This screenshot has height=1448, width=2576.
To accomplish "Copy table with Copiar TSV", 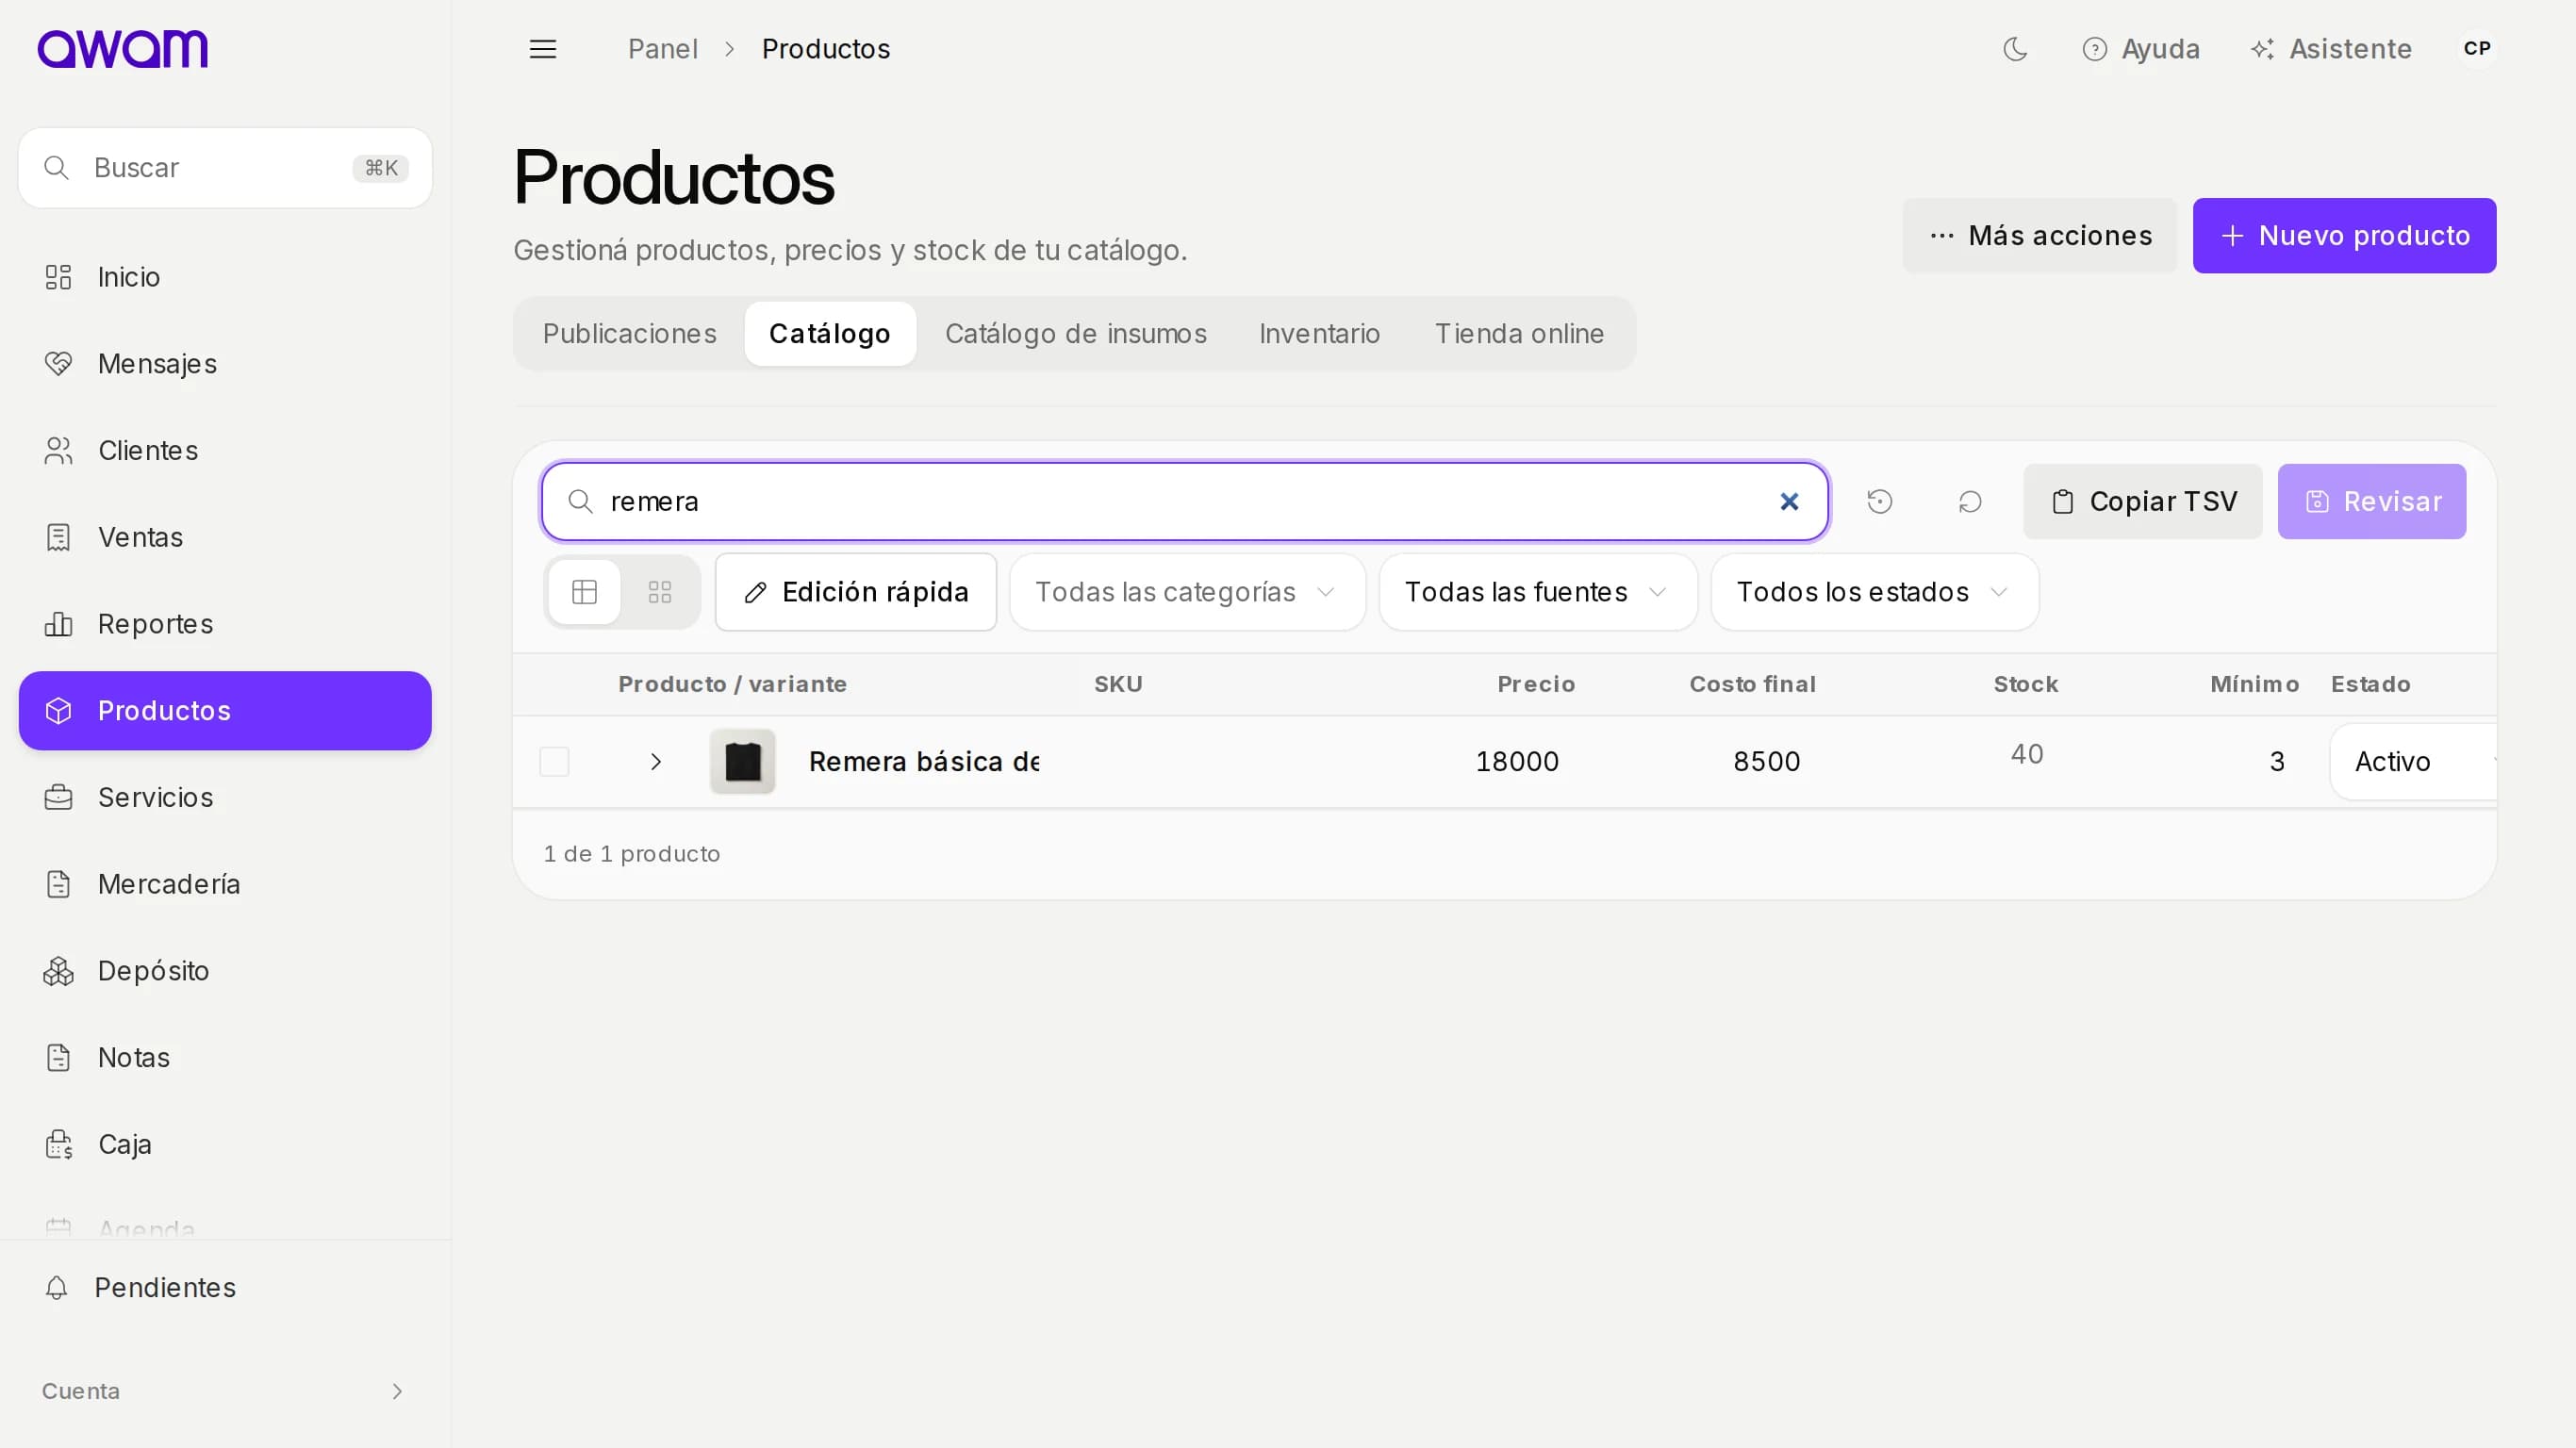I will coord(2143,502).
